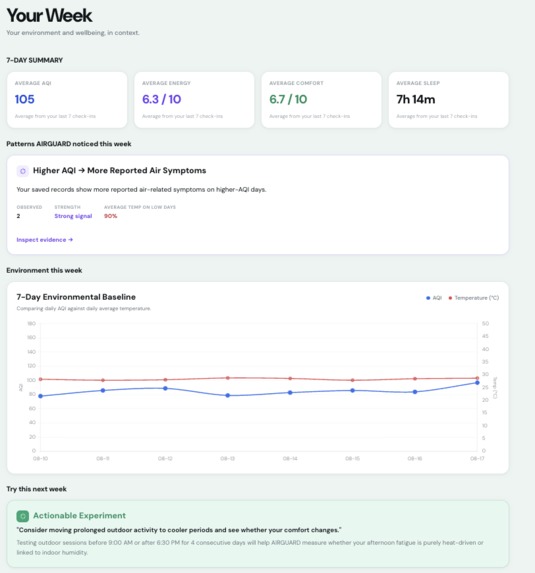Click the 'Try this next week' heading
The height and width of the screenshot is (573, 535).
point(37,489)
